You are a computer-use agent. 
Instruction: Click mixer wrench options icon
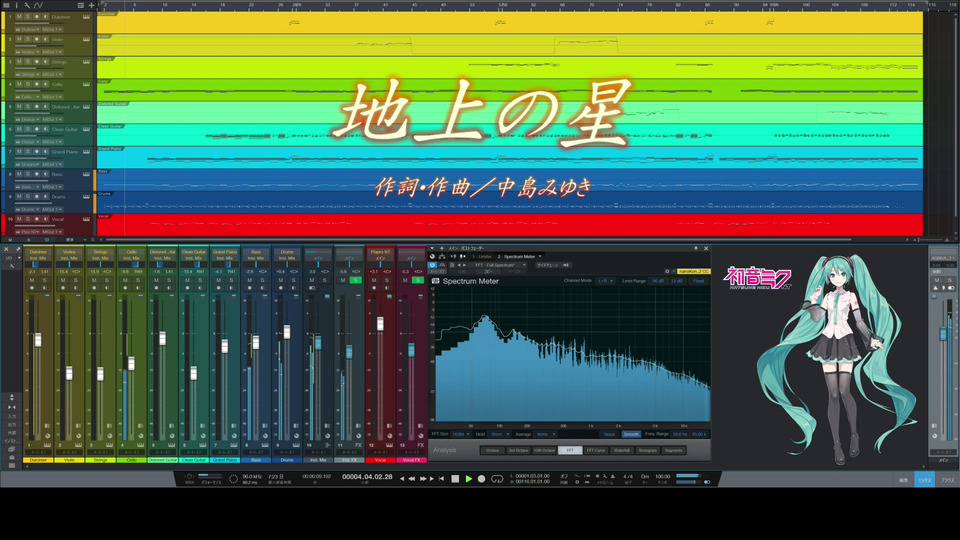coord(12,266)
